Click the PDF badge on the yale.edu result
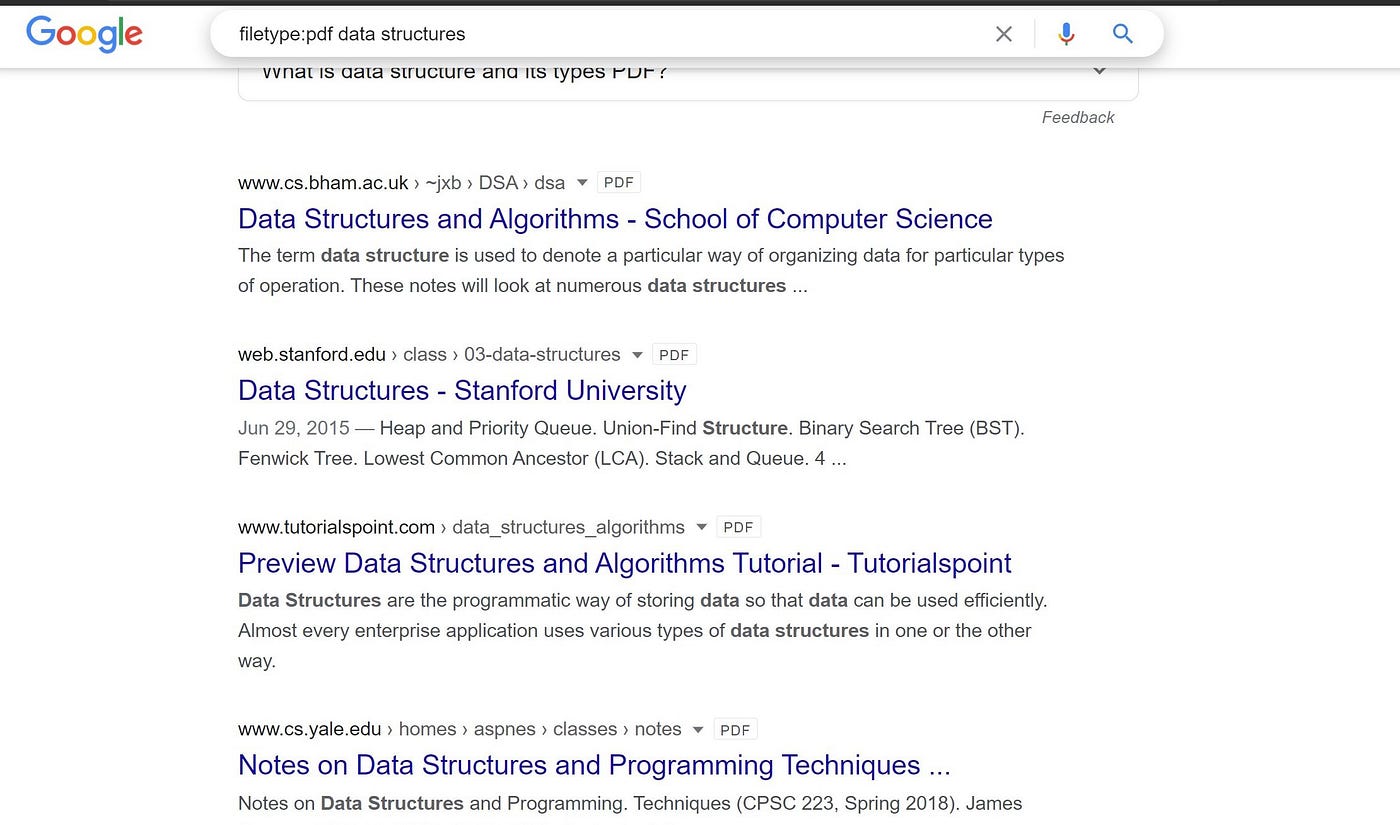Screen dimensions: 1400x825 tap(735, 730)
